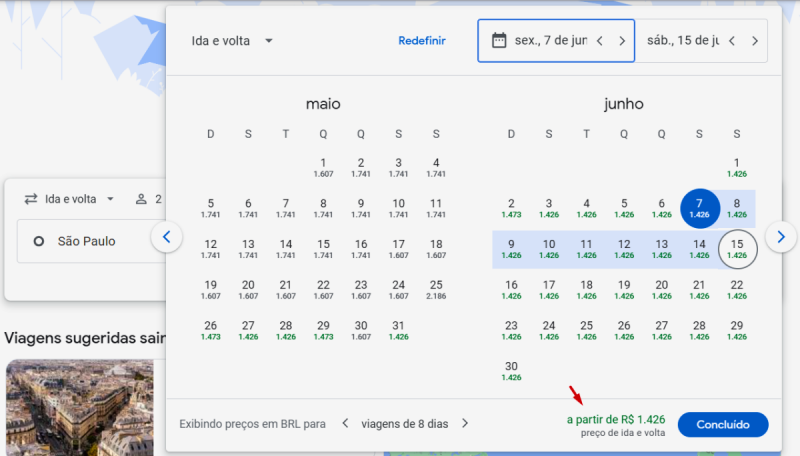
Task: Select June 29 in the calendar
Action: [737, 331]
